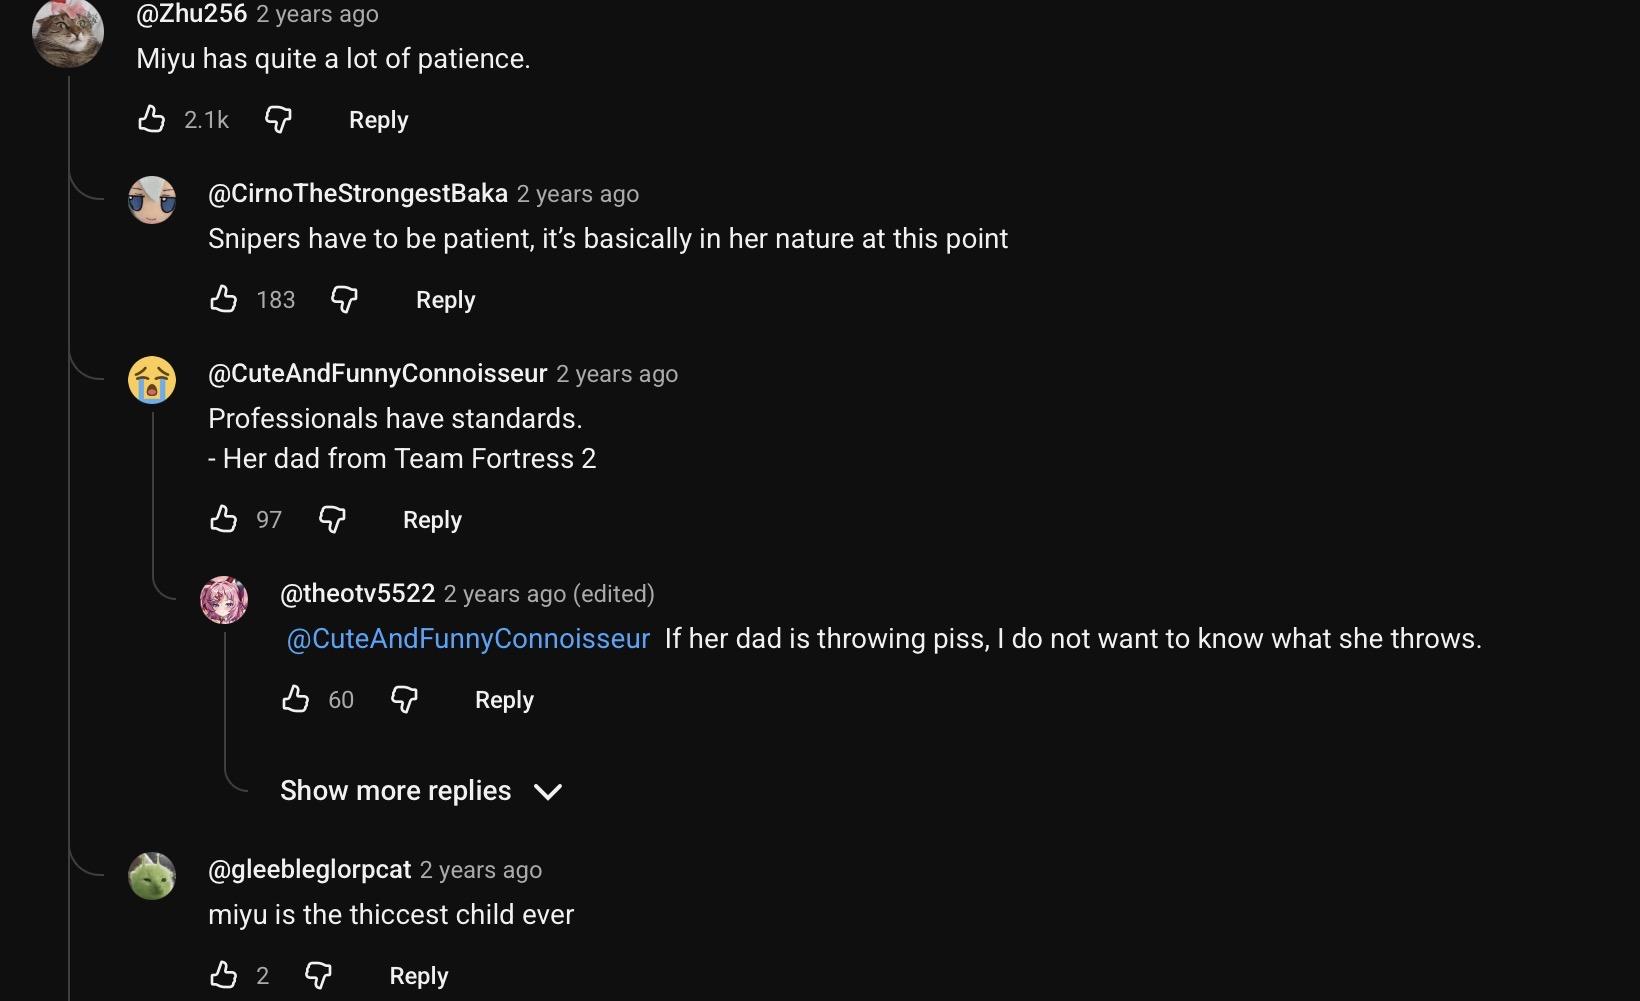Open the @CuteAndFunnyConnoisseur mention link
Screen dimensions: 1640x1001
(x=468, y=639)
